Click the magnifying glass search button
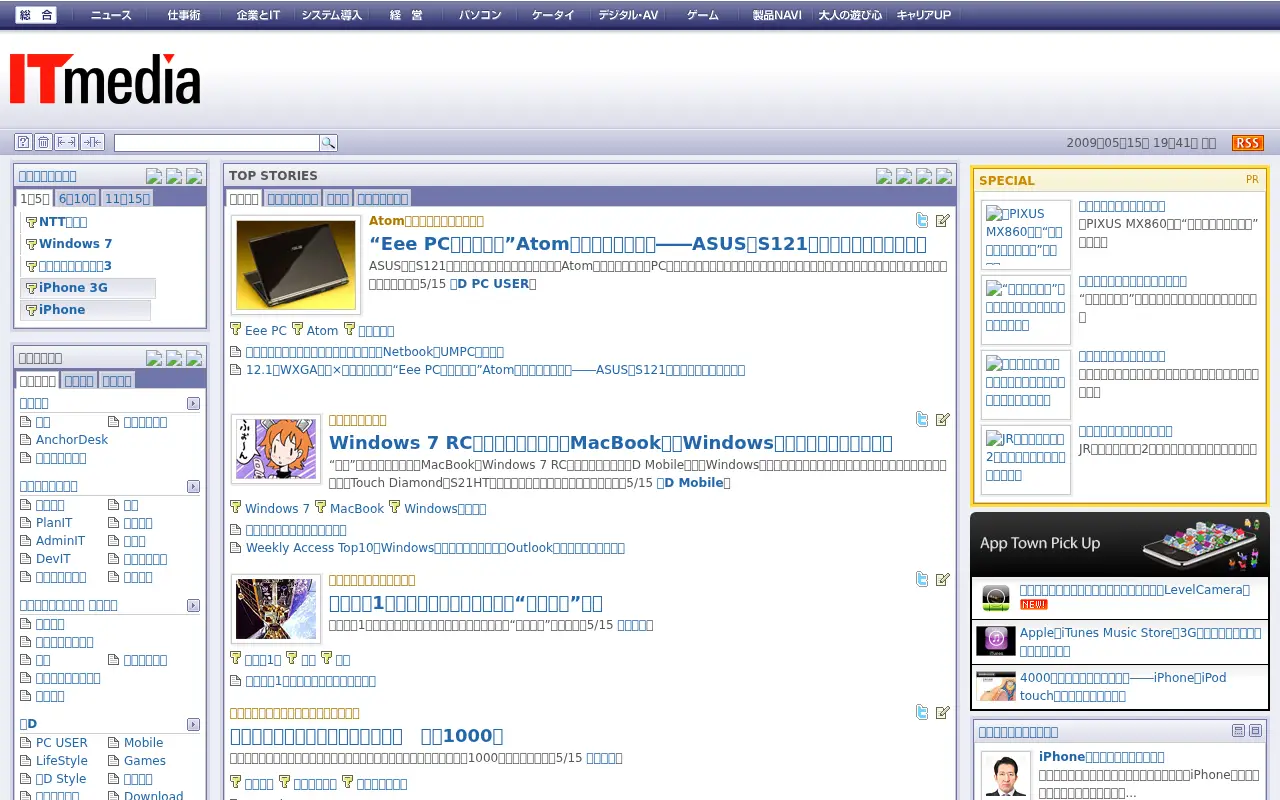The height and width of the screenshot is (800, 1280). pos(328,143)
